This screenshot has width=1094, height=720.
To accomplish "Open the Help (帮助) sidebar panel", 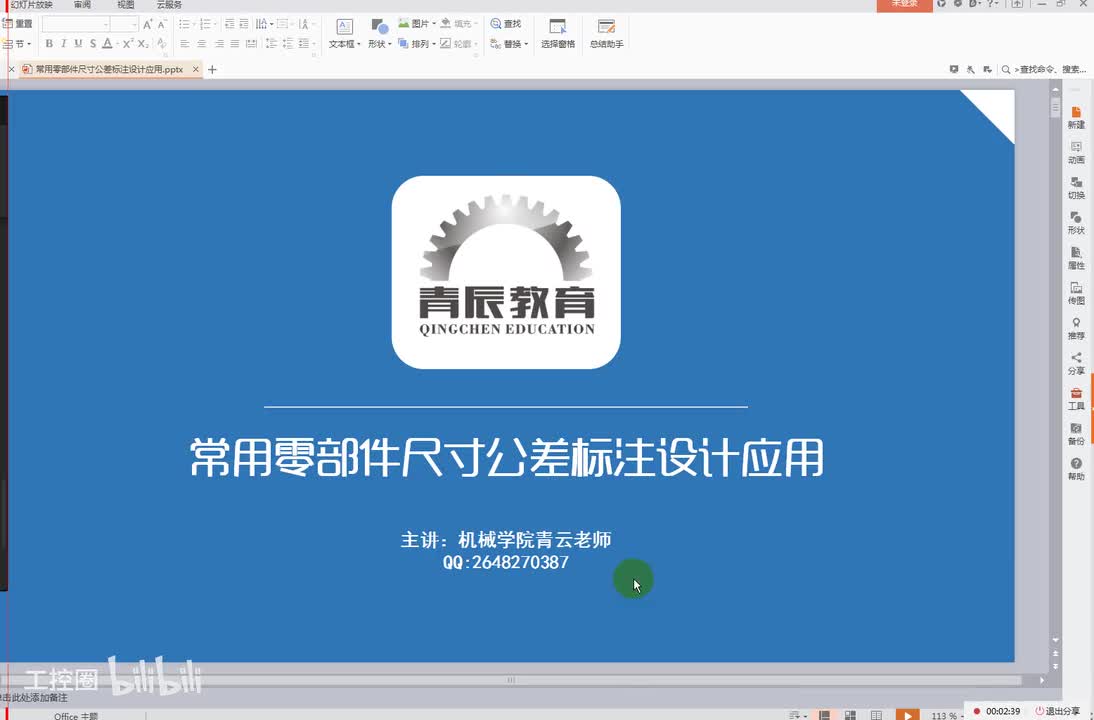I will pos(1076,469).
